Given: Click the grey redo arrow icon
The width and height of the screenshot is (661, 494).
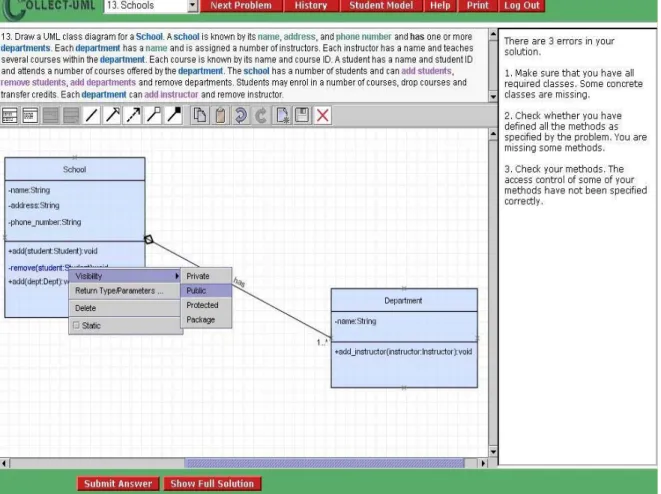Looking at the screenshot, I should pyautogui.click(x=261, y=115).
